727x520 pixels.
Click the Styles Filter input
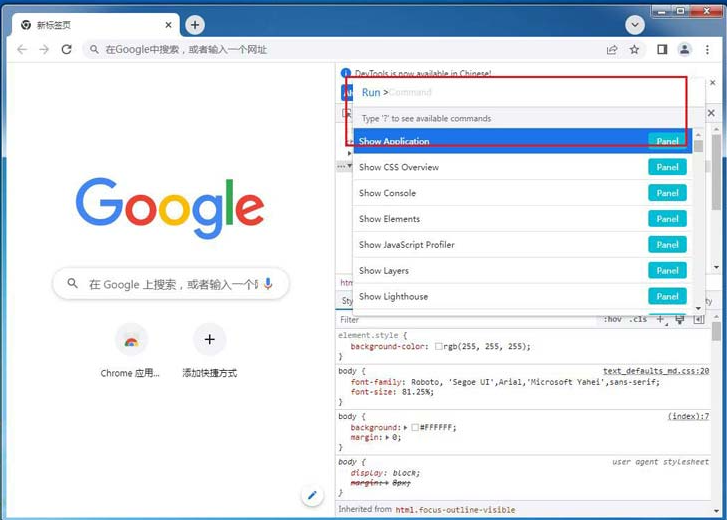[466, 319]
